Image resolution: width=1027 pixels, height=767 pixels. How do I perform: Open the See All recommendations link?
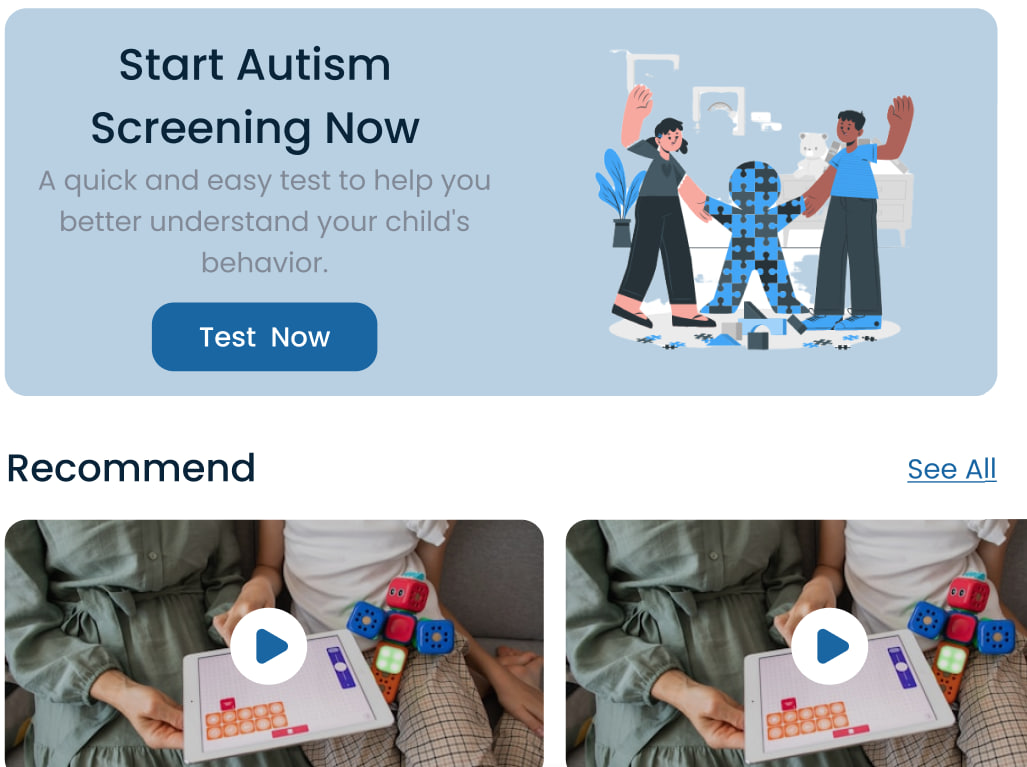pyautogui.click(x=952, y=469)
